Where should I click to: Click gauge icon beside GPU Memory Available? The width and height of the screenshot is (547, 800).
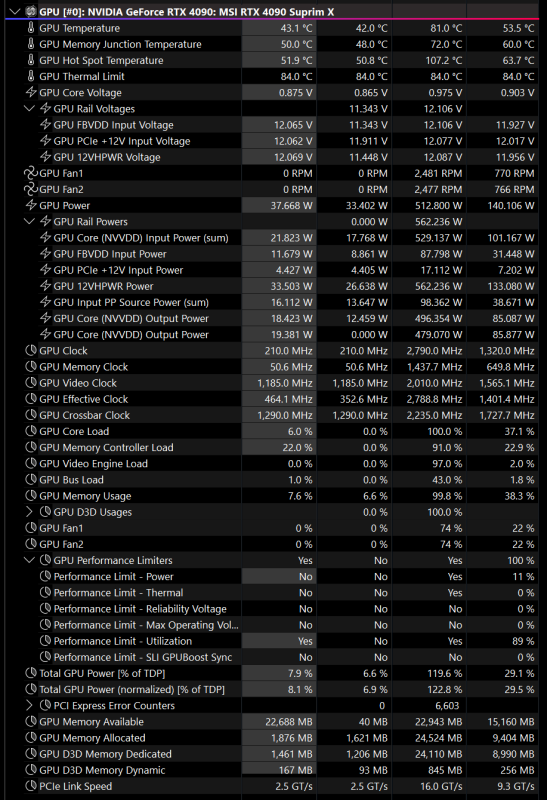31,722
